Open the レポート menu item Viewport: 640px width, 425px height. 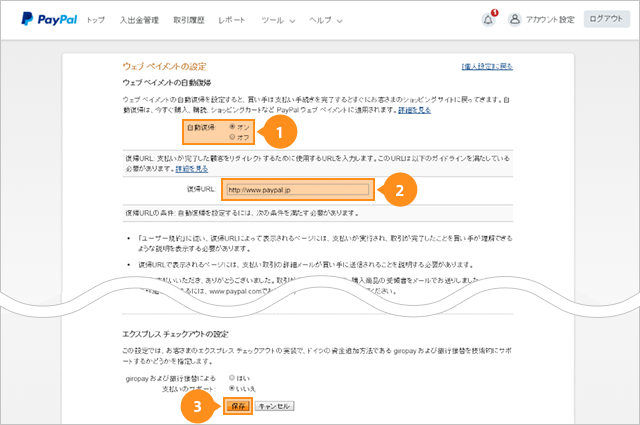pos(231,20)
